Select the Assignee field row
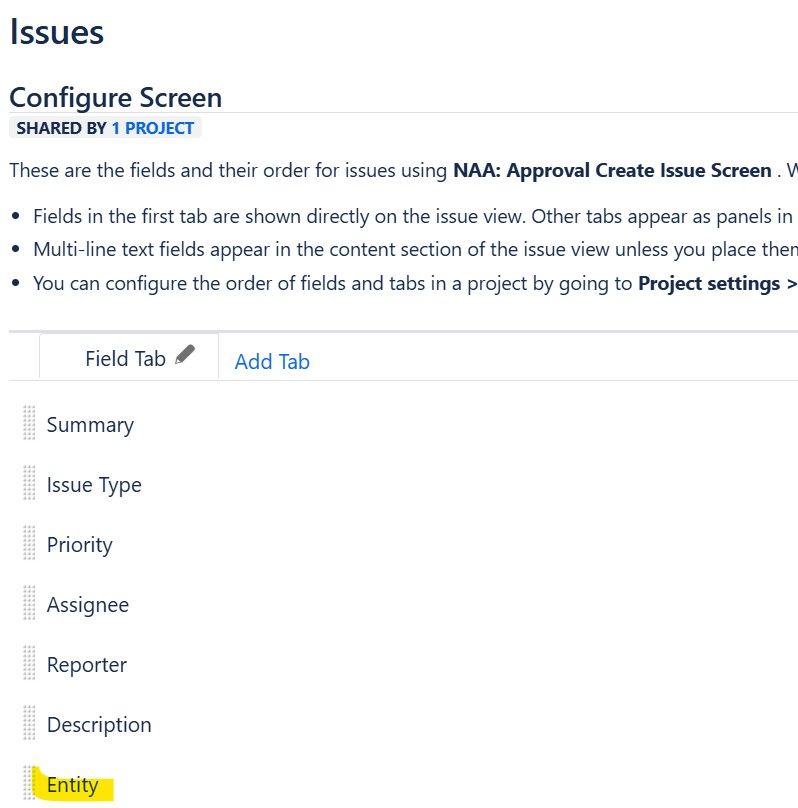This screenshot has width=798, height=808. tap(87, 605)
